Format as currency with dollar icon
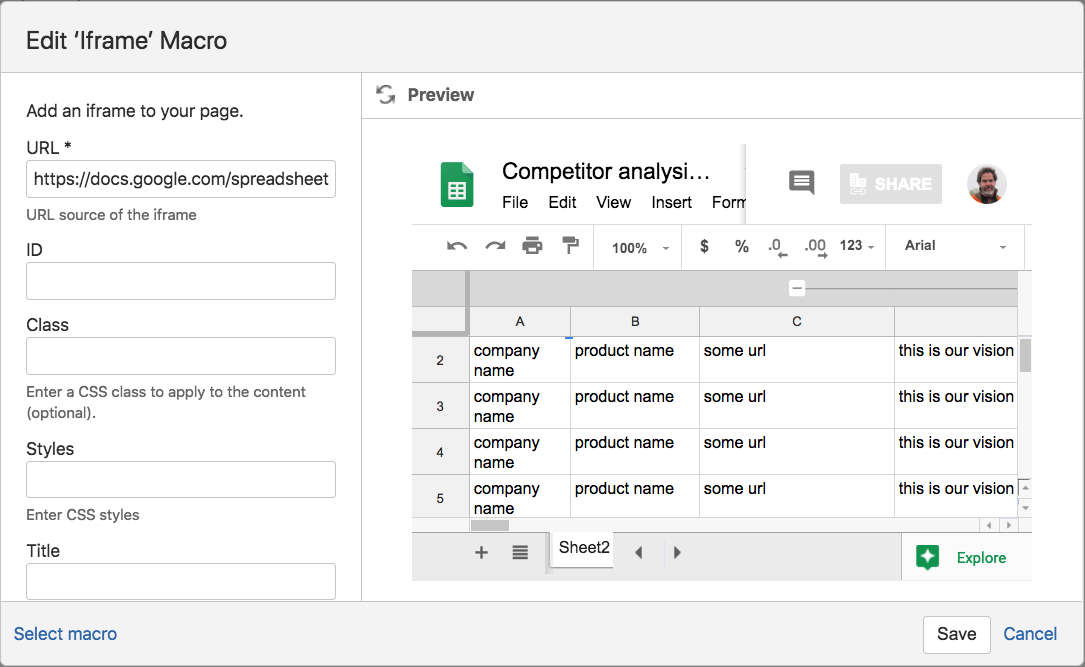The height and width of the screenshot is (667, 1085). (704, 246)
